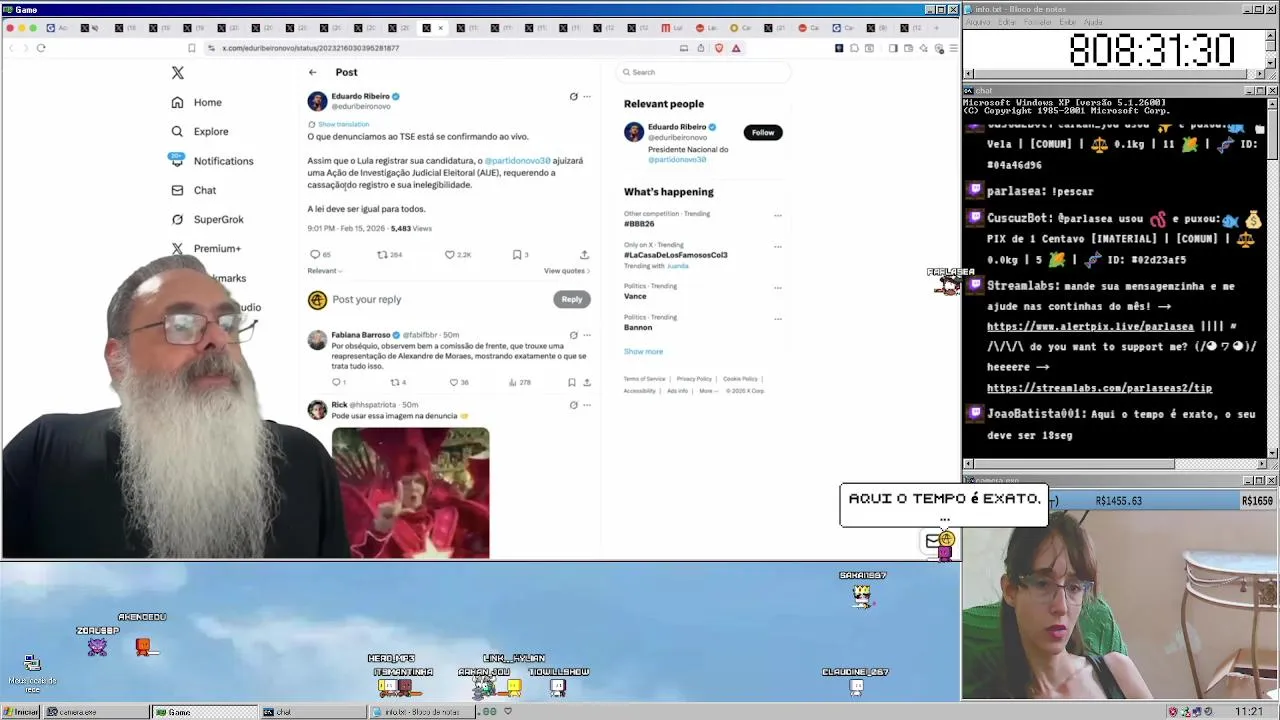This screenshot has width=1280, height=720.
Task: View analytics showing 278 on Fabiana's reply
Action: [x=519, y=382]
